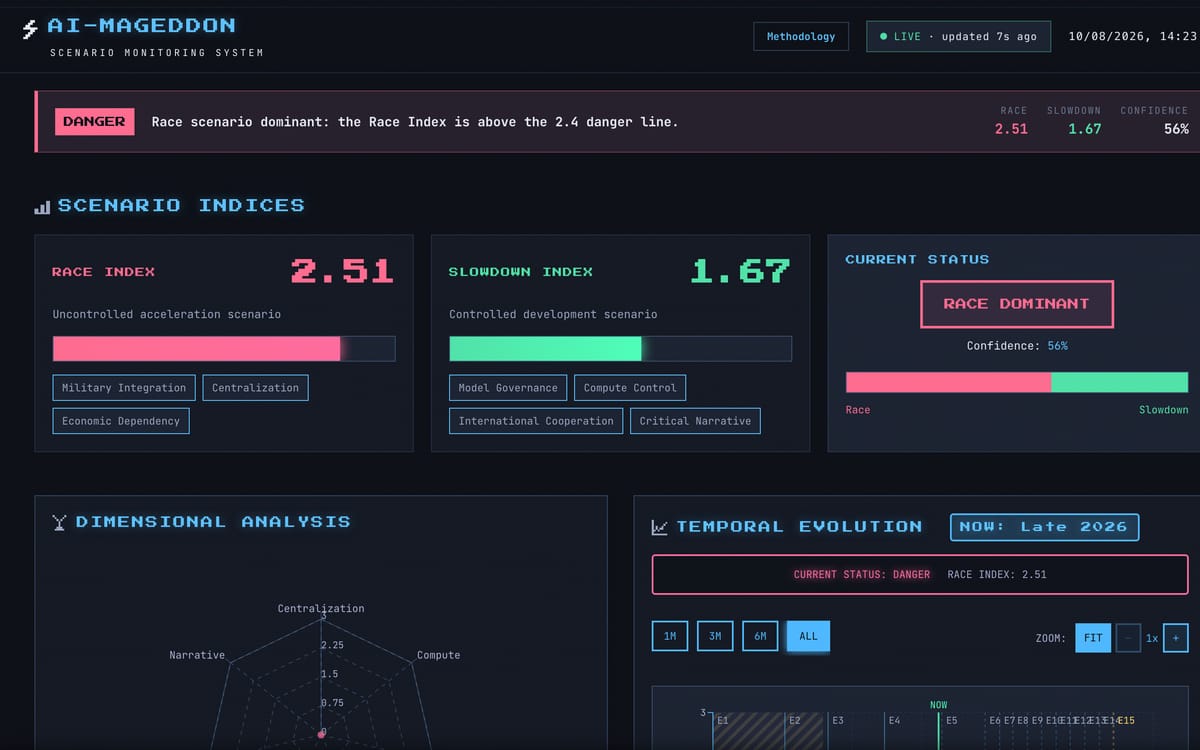Open the Methodology page
The height and width of the screenshot is (750, 1200).
pyautogui.click(x=801, y=37)
